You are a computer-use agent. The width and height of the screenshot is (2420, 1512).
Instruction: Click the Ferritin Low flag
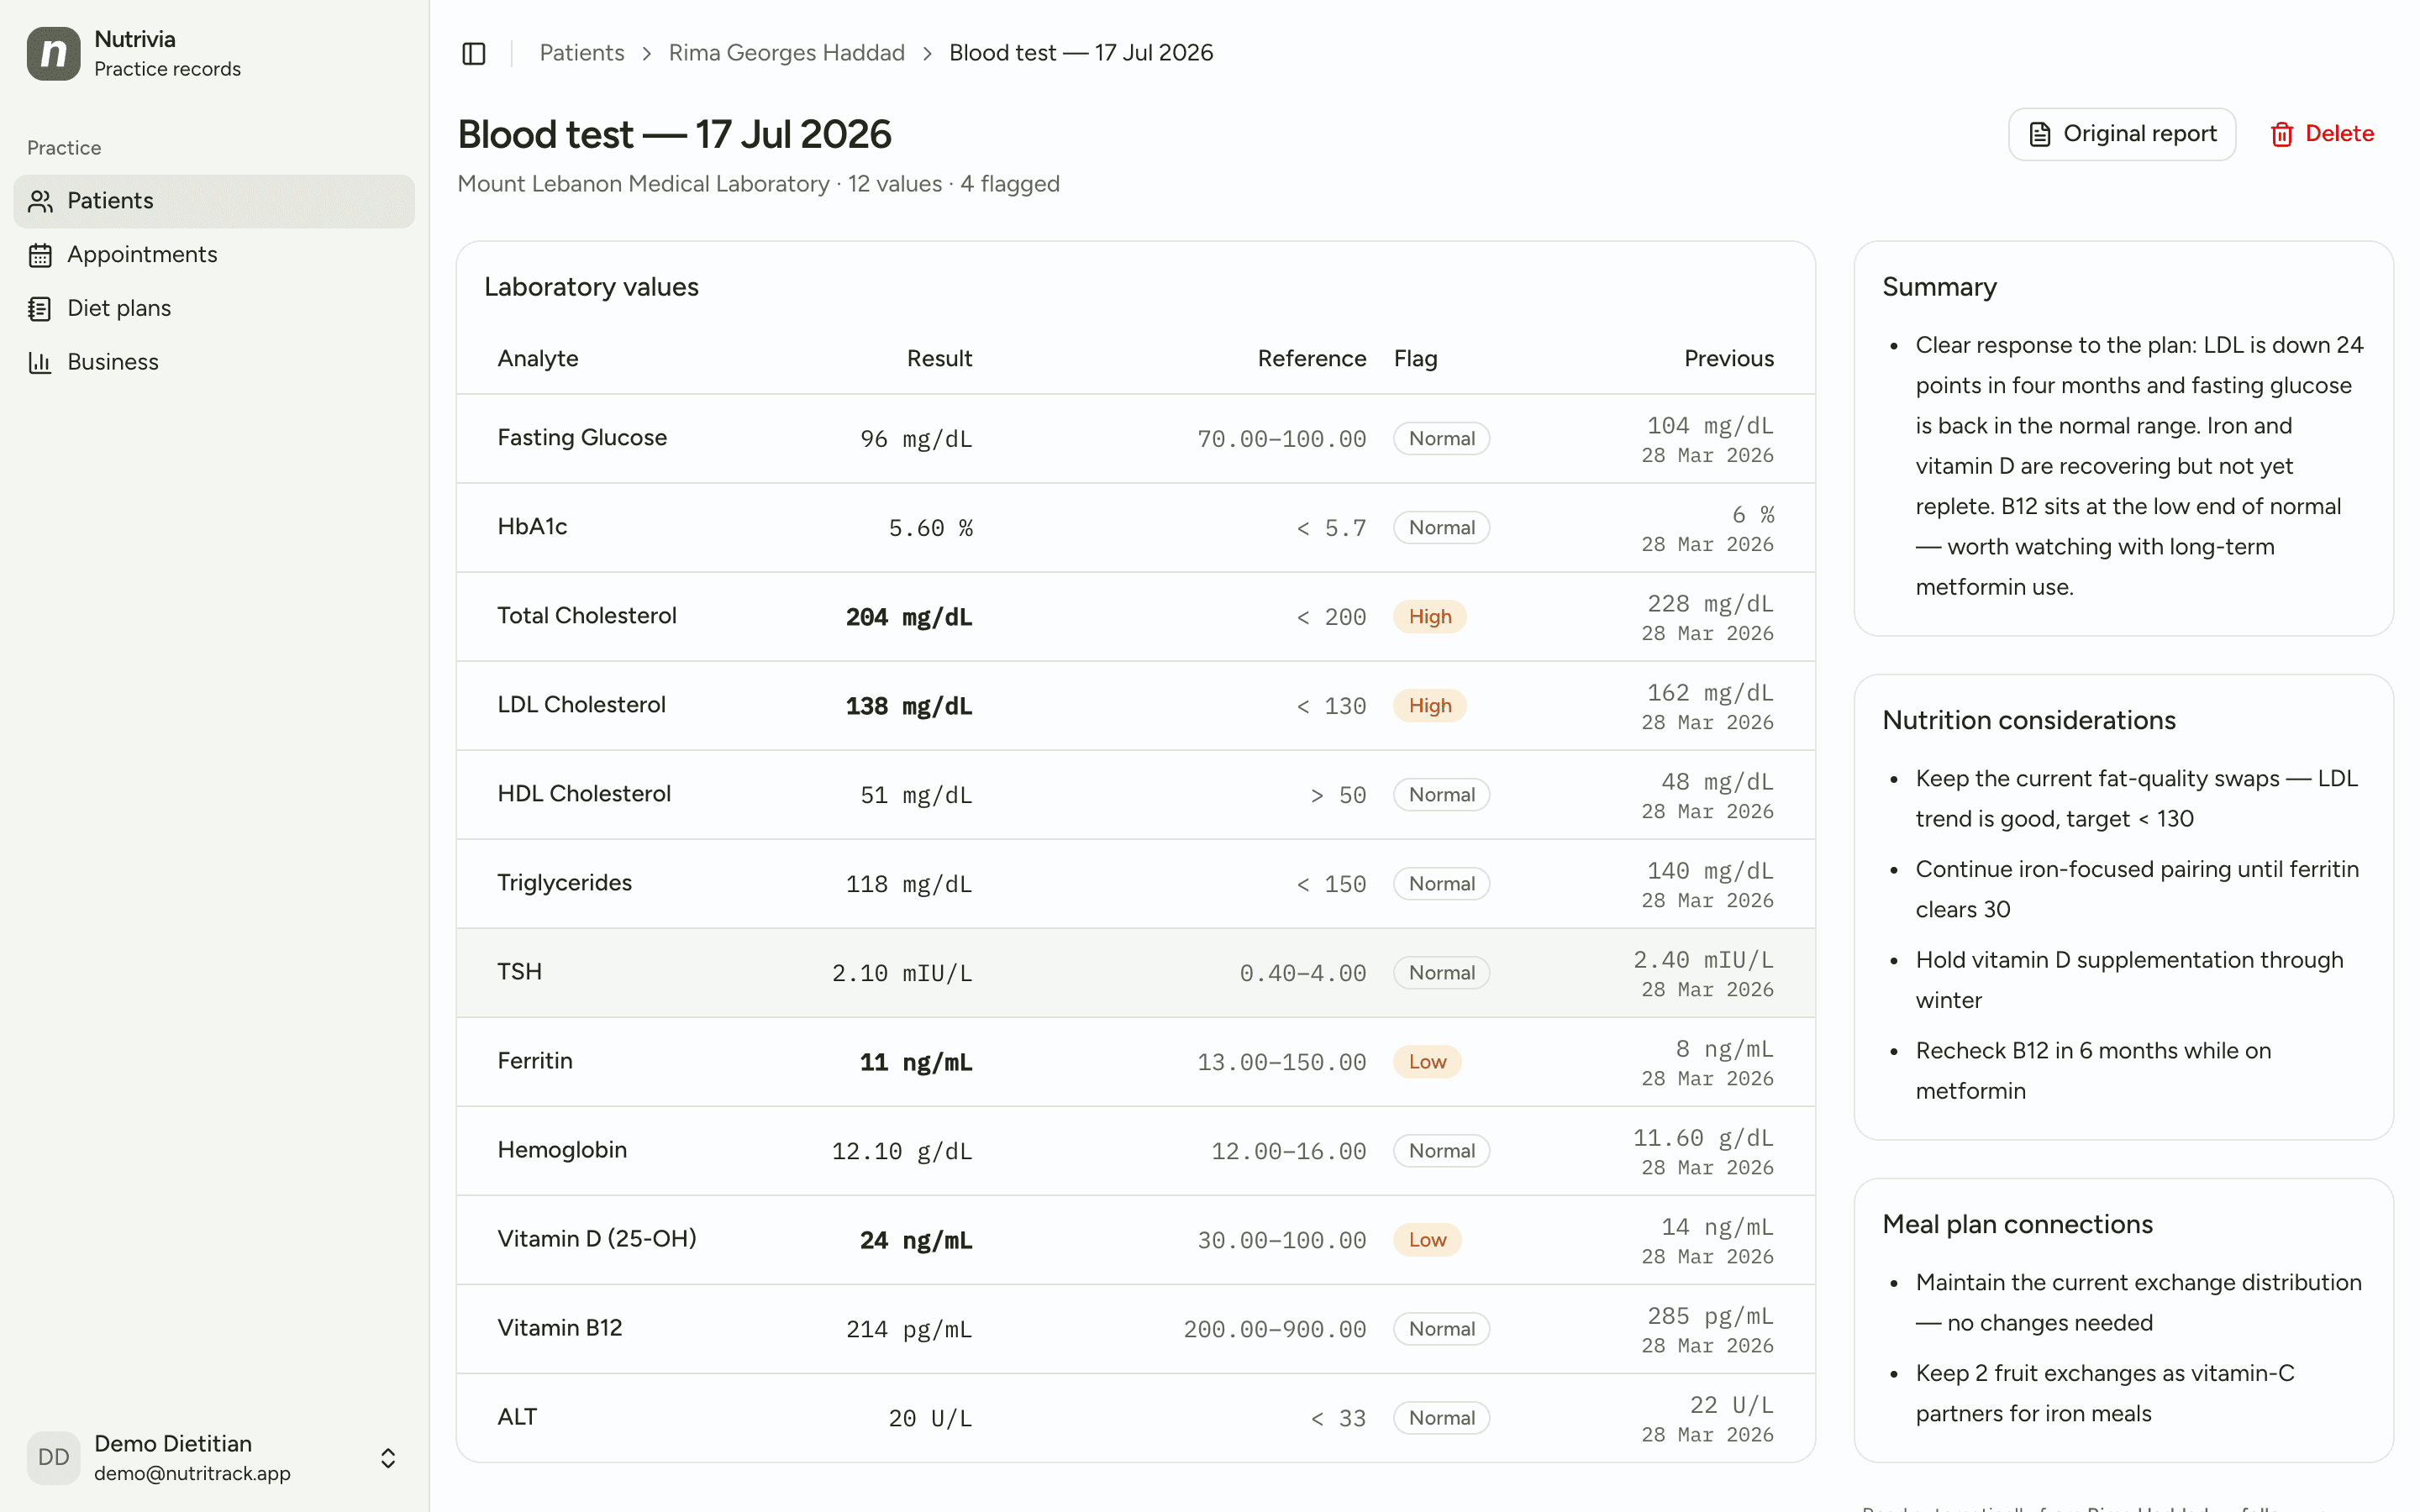click(x=1427, y=1062)
